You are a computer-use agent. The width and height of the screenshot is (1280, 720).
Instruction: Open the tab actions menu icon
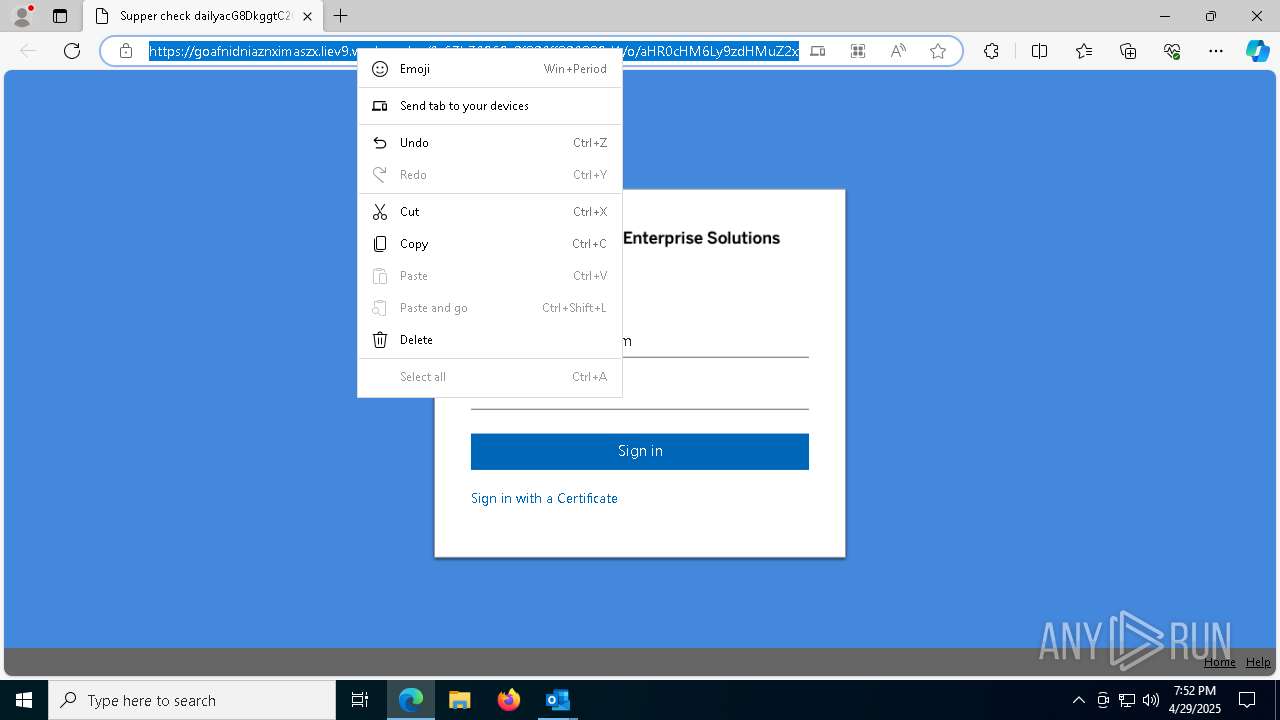click(x=60, y=16)
